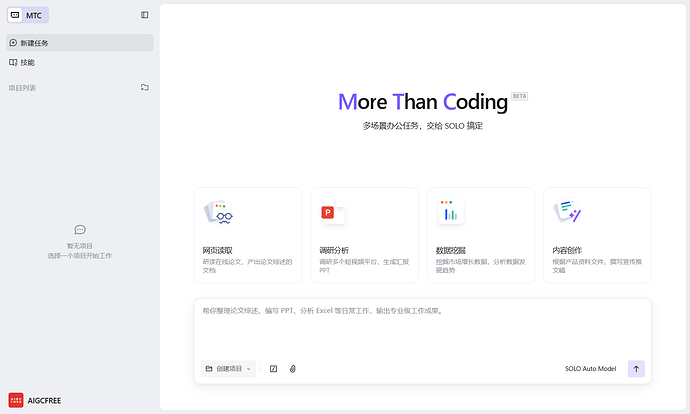Click the glasses web-reading icon
The width and height of the screenshot is (690, 414).
click(218, 212)
